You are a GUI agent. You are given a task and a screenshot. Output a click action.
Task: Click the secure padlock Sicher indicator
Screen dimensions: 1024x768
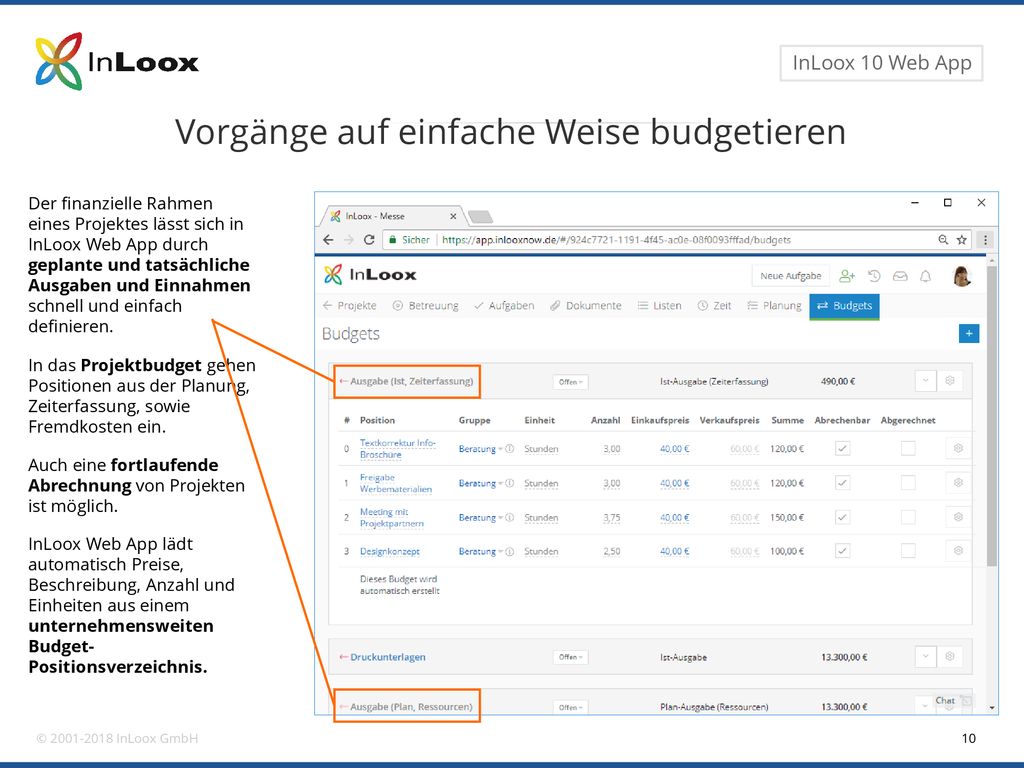coord(409,240)
